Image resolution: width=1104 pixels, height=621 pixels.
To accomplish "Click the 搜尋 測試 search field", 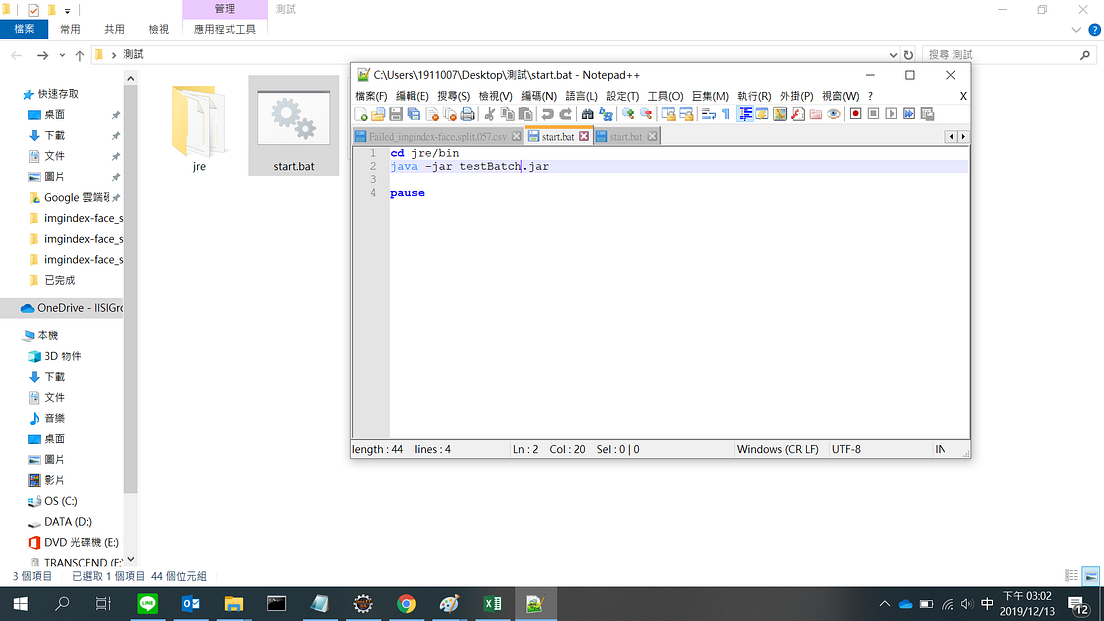I will pos(1008,55).
